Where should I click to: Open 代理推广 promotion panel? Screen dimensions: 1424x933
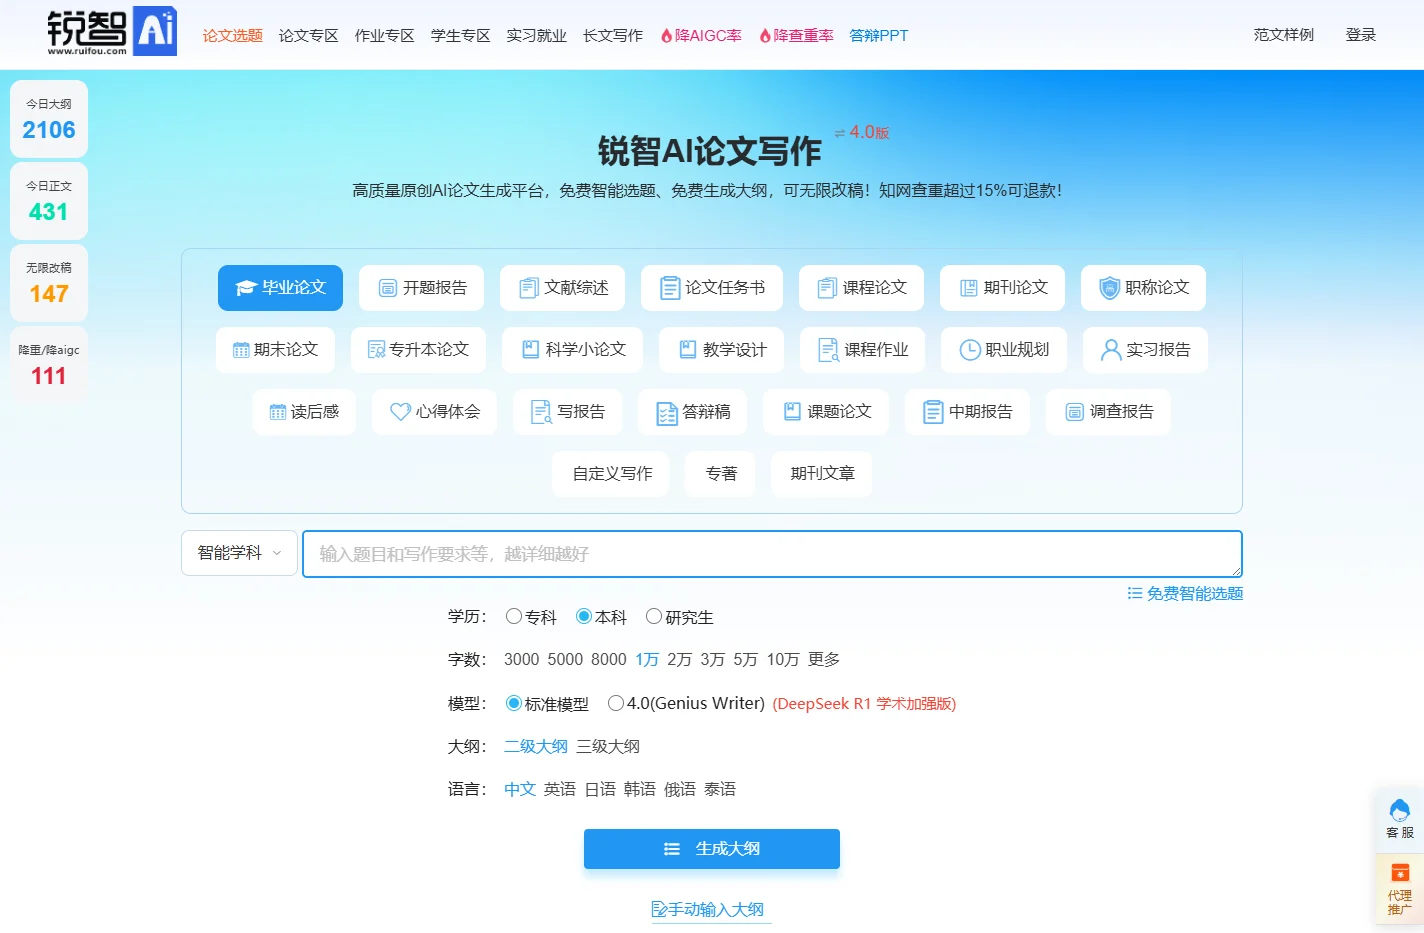(x=1400, y=888)
